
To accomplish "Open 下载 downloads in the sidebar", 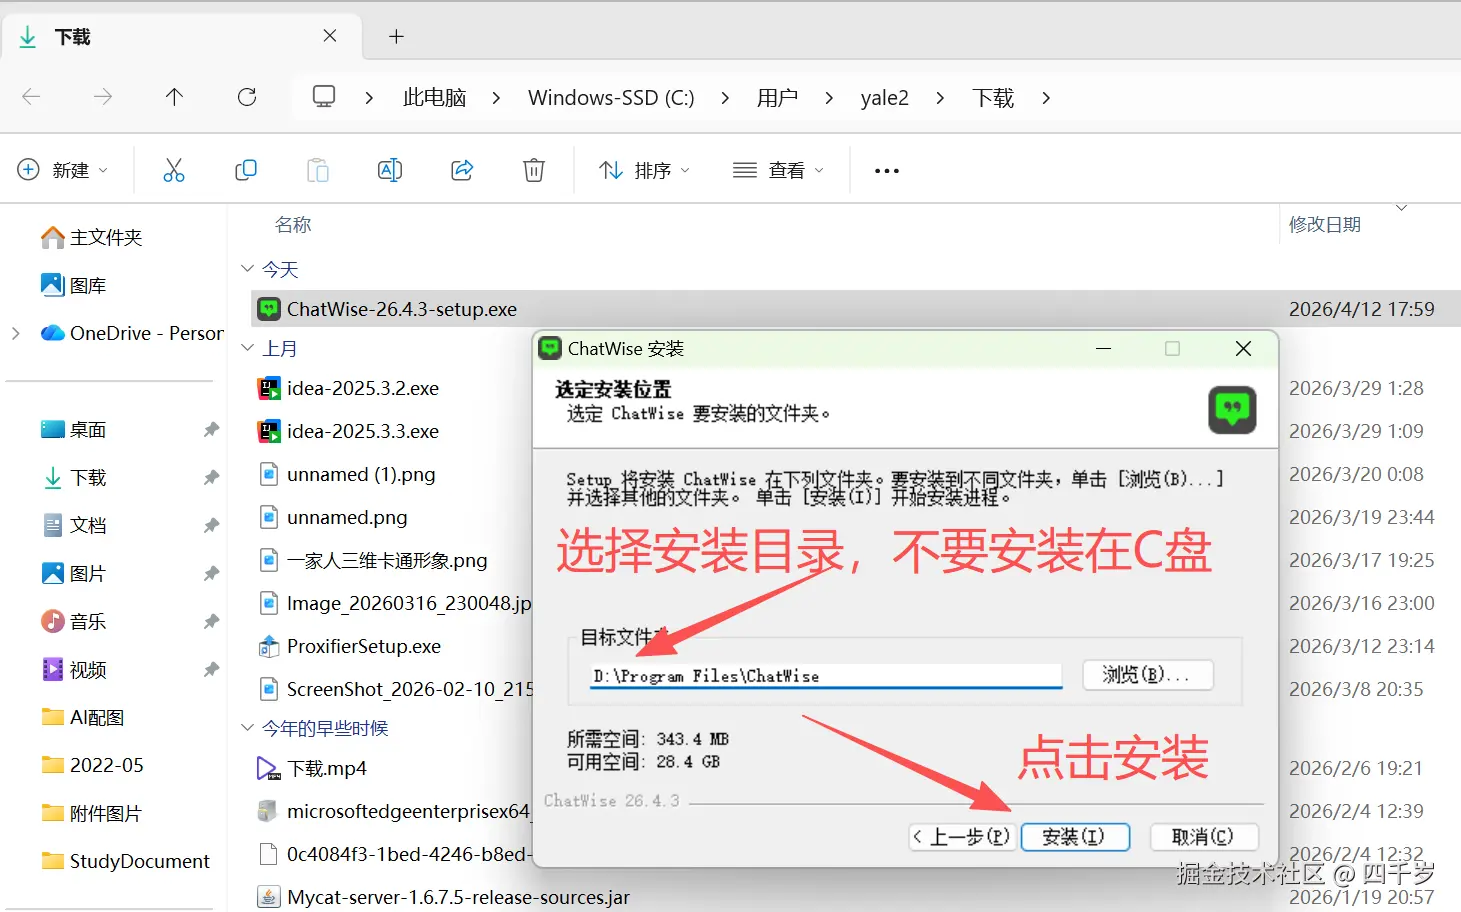I will pyautogui.click(x=74, y=477).
